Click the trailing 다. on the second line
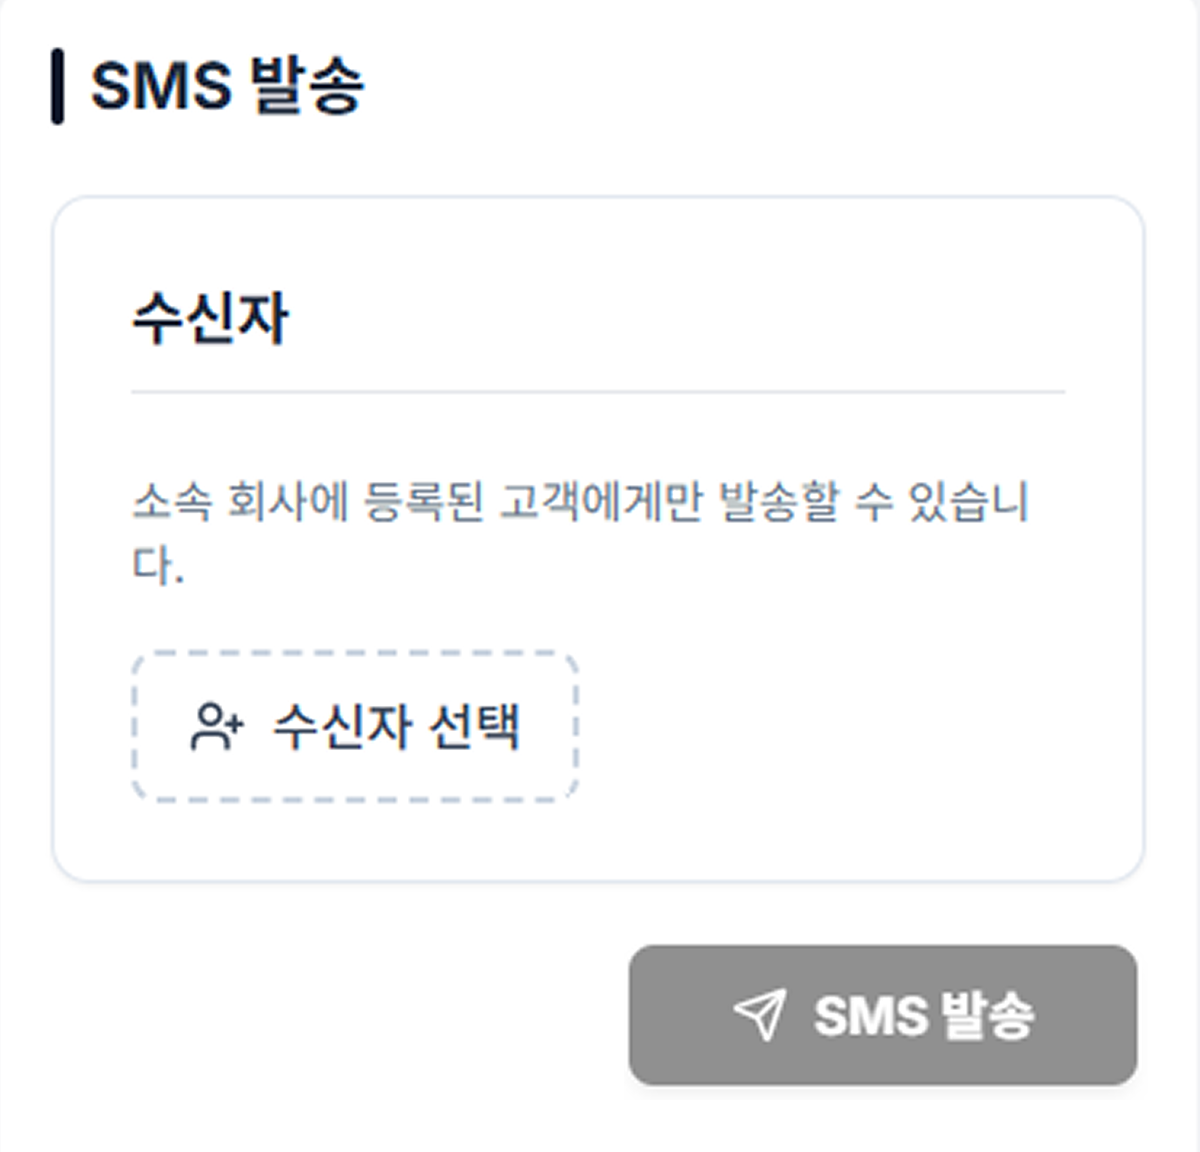Screen dimensions: 1200x1152 (157, 566)
